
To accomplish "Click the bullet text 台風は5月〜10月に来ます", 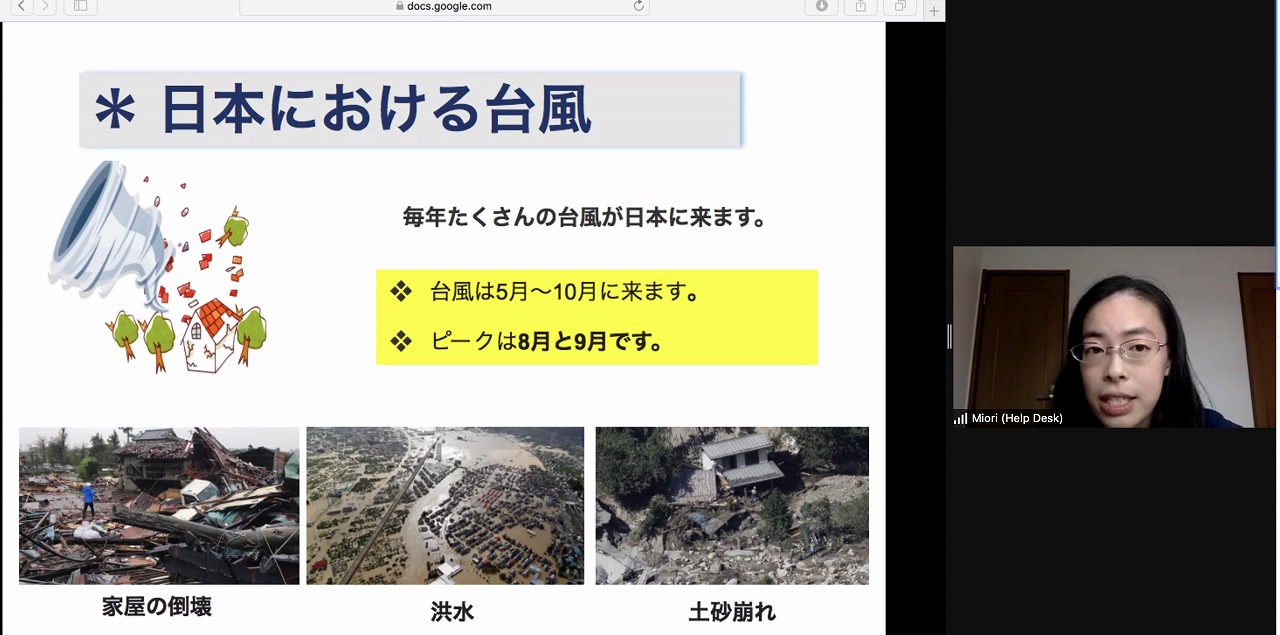I will [x=564, y=292].
